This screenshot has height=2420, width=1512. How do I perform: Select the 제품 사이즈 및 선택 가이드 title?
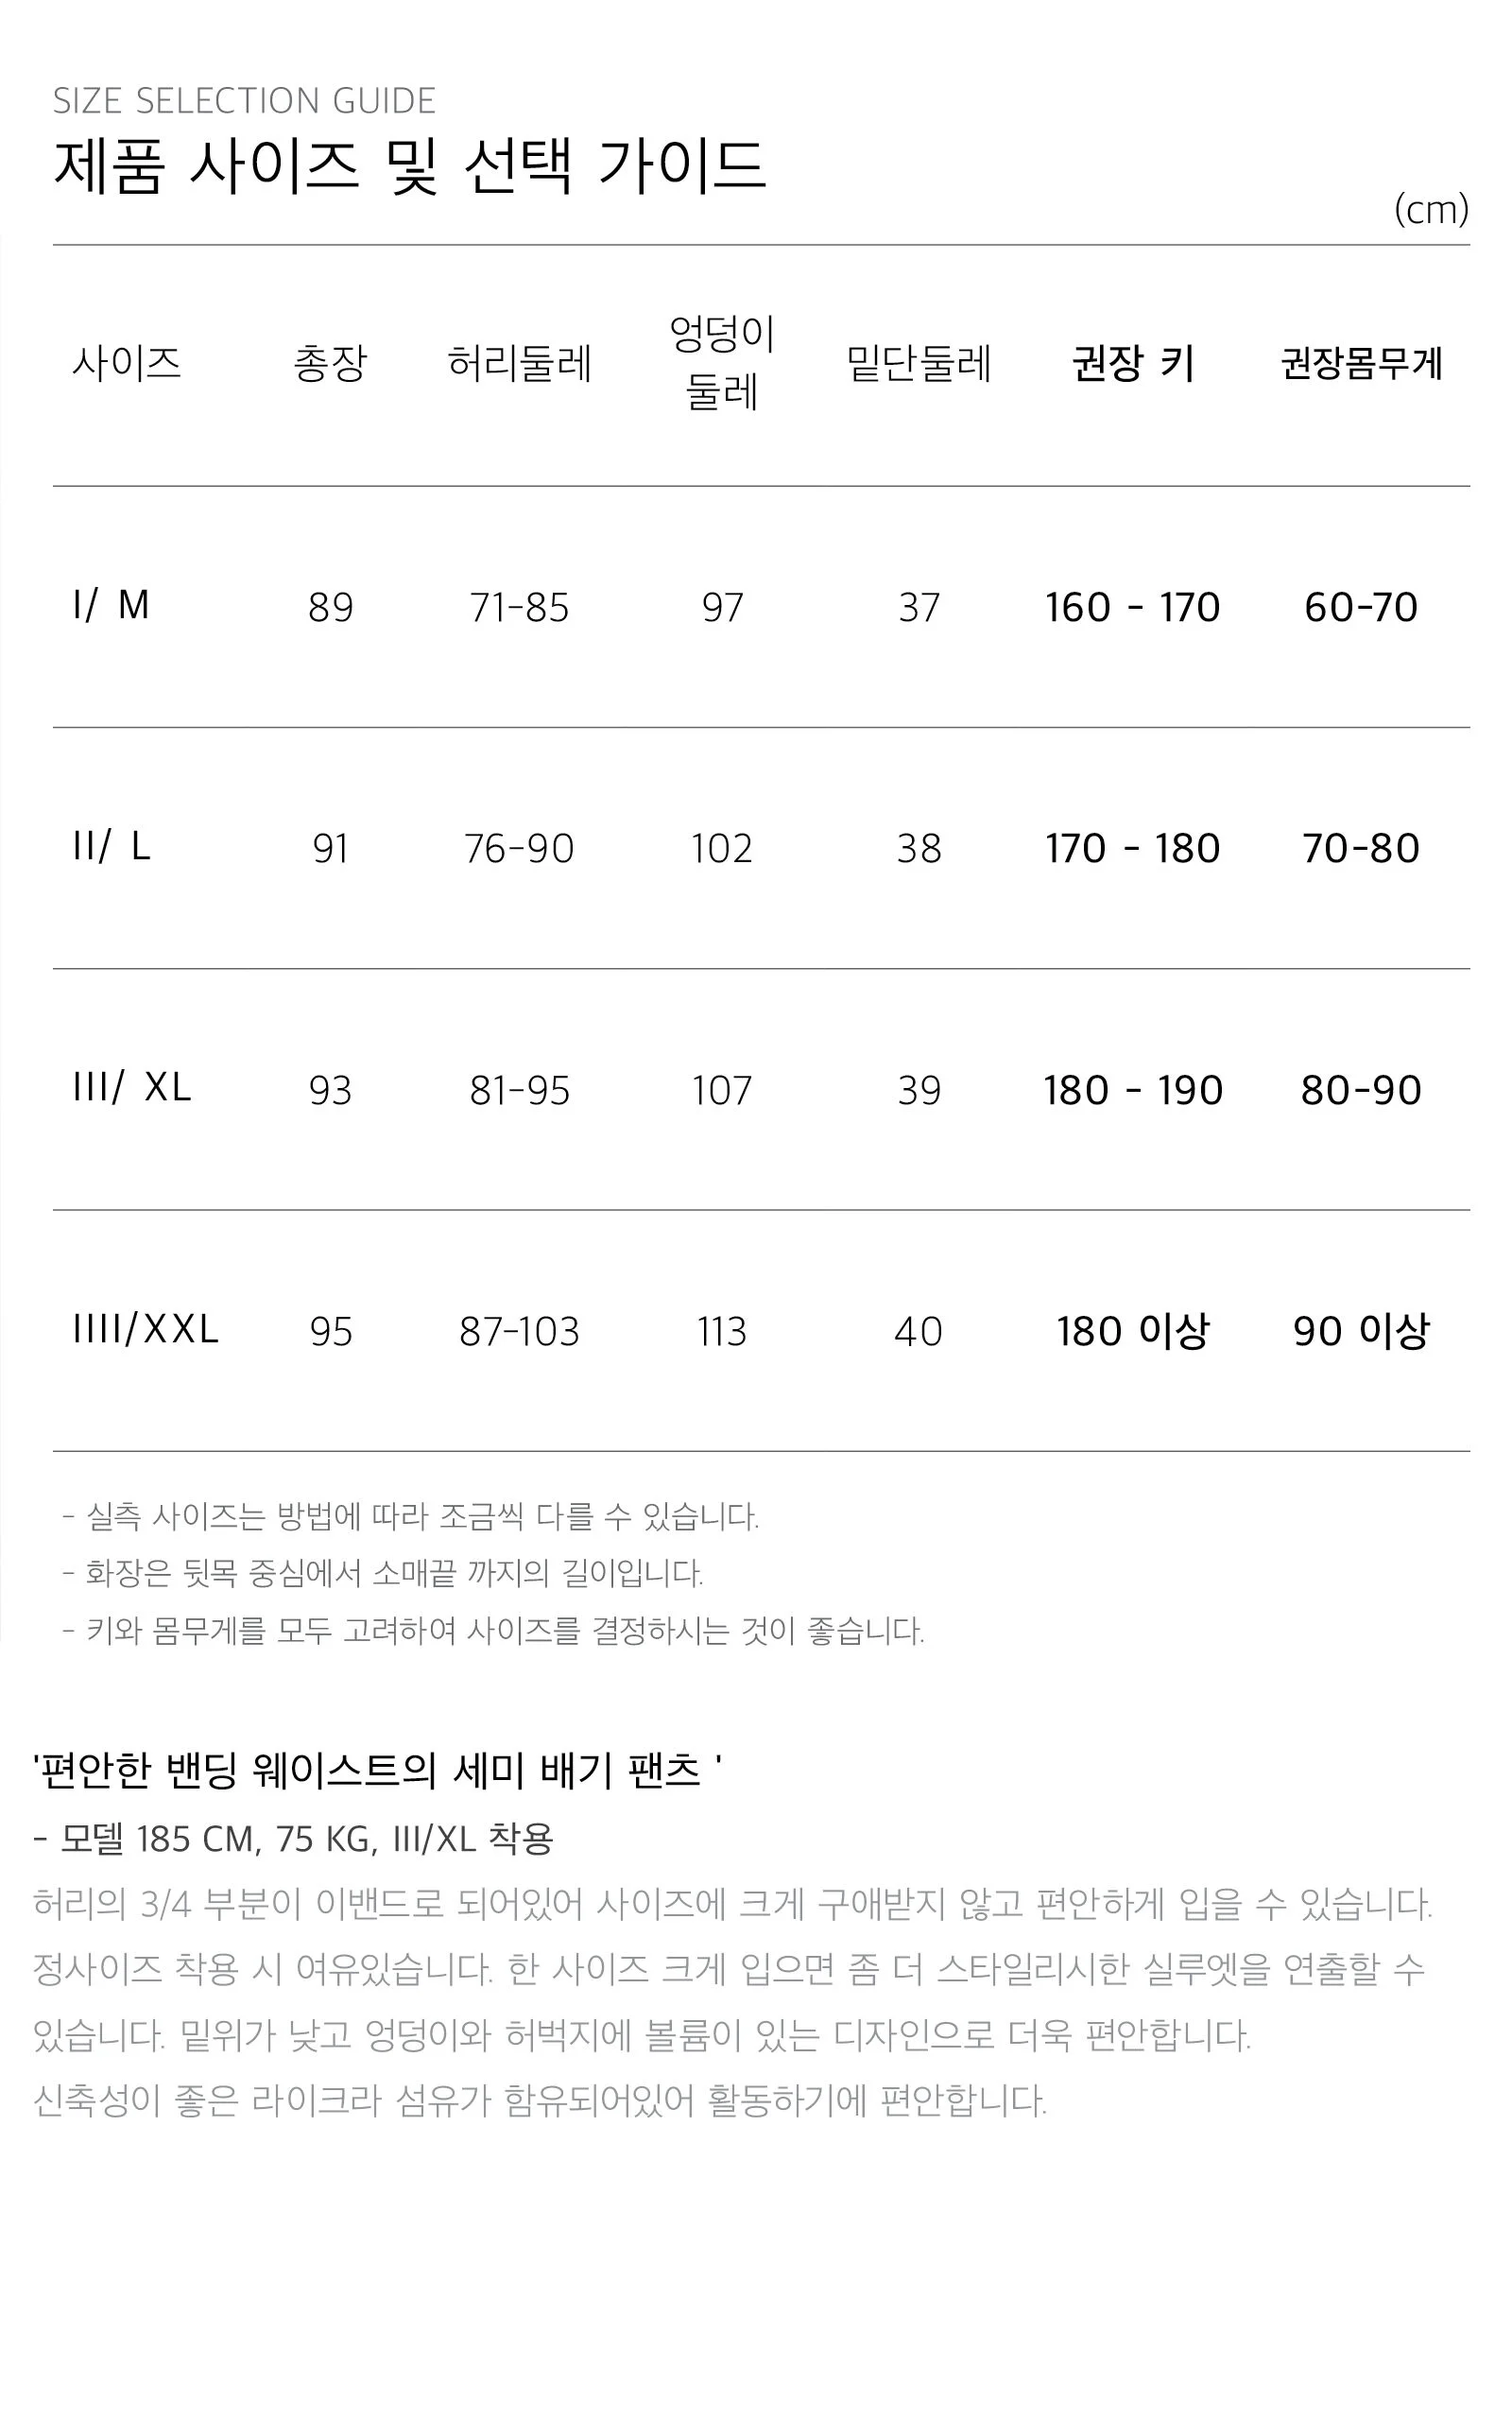point(409,166)
